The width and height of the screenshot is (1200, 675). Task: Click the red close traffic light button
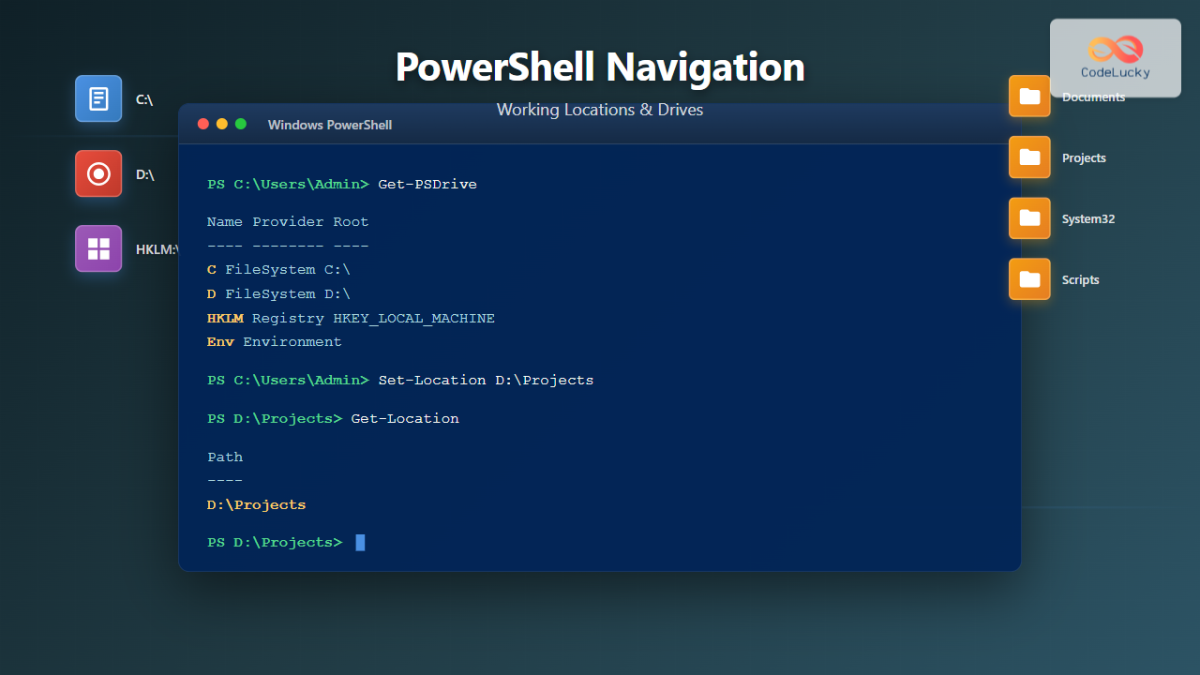point(203,123)
